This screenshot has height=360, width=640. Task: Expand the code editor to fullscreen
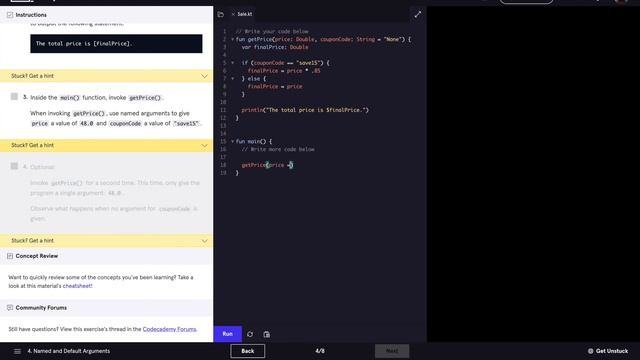pos(418,14)
